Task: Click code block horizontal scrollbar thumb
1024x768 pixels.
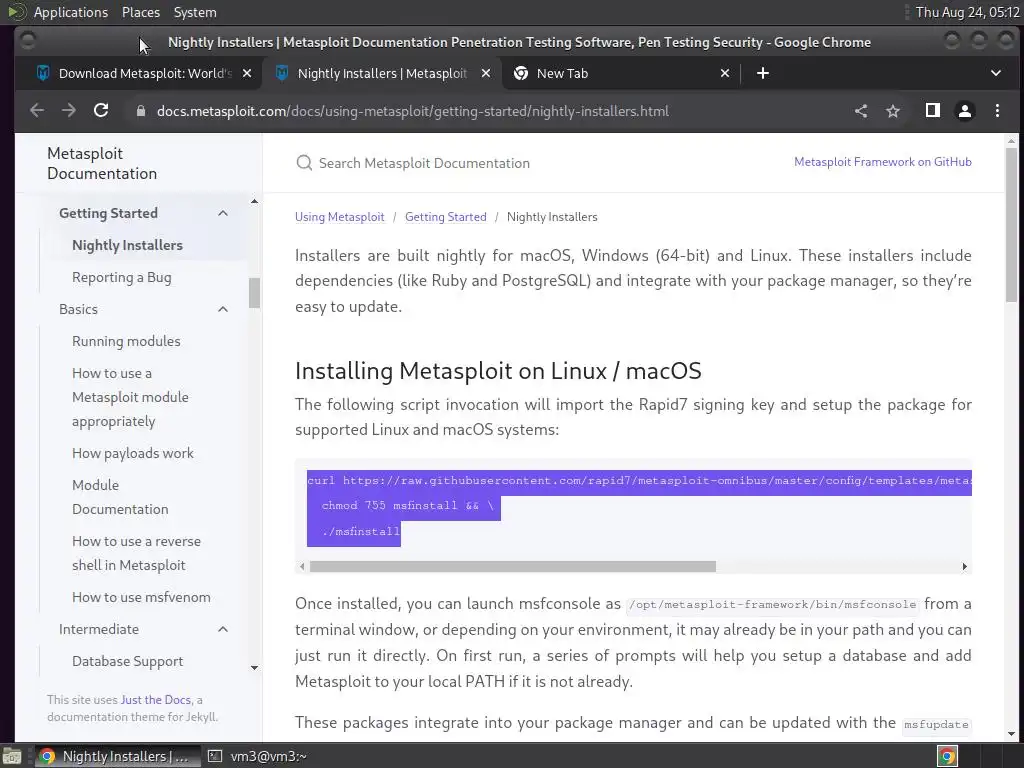Action: (513, 566)
